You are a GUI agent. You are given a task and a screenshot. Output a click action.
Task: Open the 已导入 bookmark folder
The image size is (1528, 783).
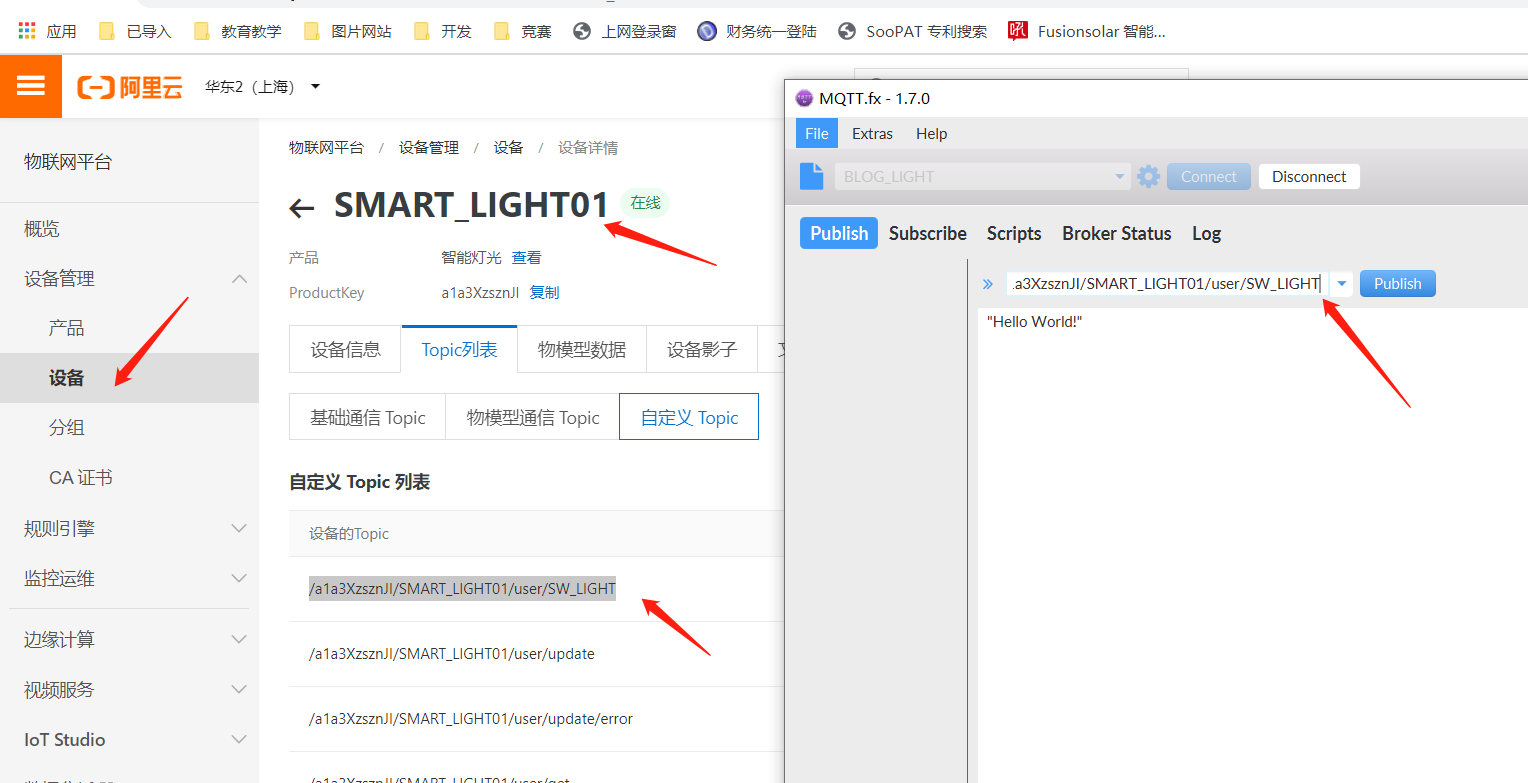(135, 31)
